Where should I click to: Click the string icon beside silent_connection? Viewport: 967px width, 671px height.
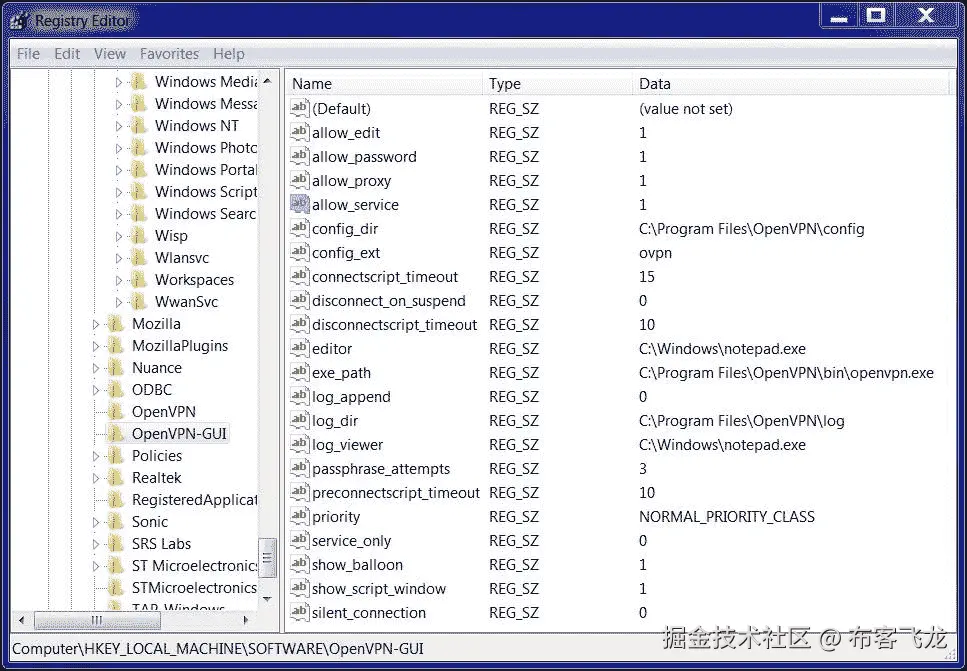click(300, 612)
